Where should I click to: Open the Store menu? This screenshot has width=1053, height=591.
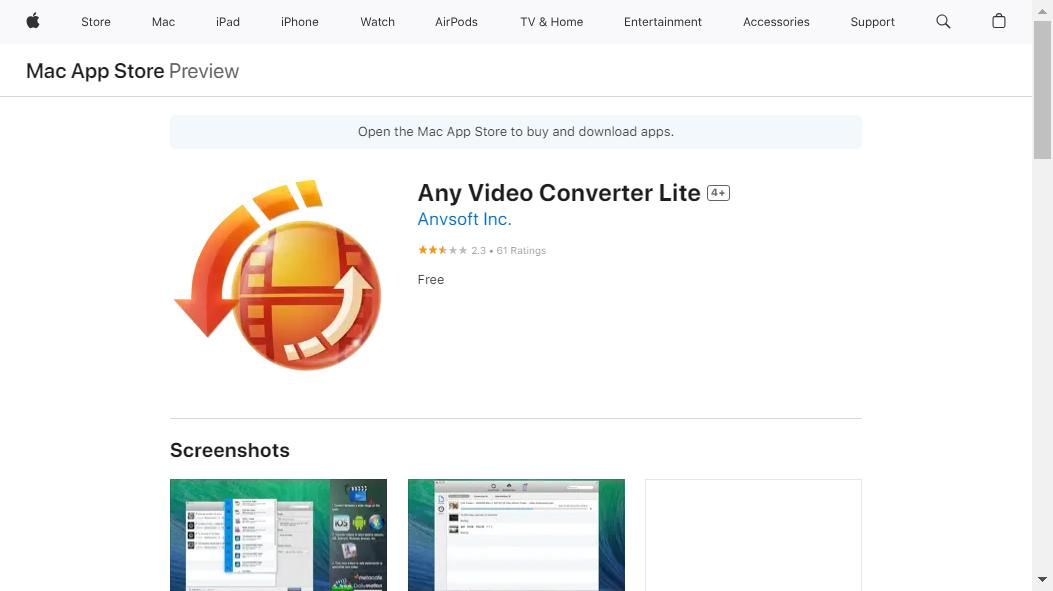coord(96,22)
